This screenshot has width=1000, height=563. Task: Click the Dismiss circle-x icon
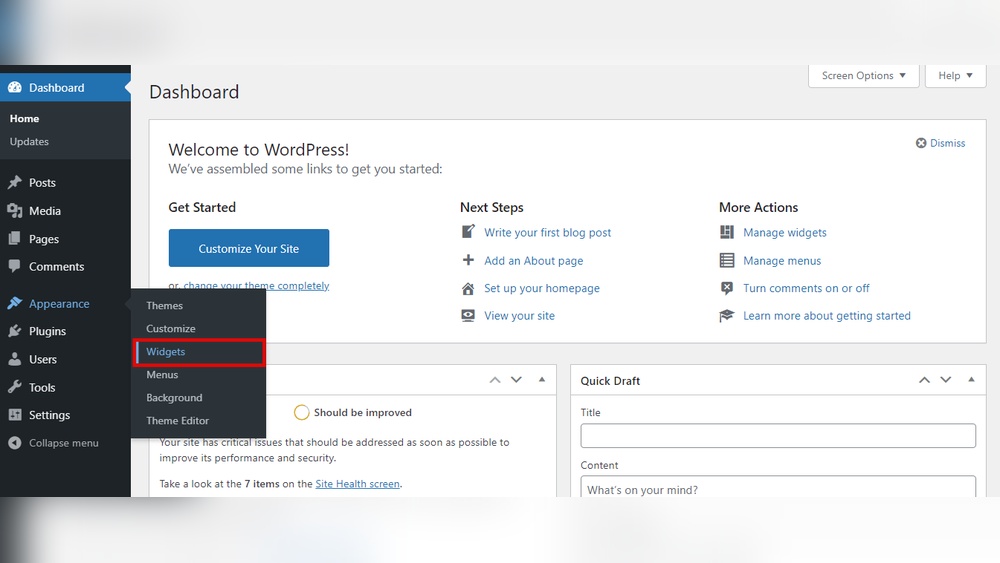click(921, 143)
